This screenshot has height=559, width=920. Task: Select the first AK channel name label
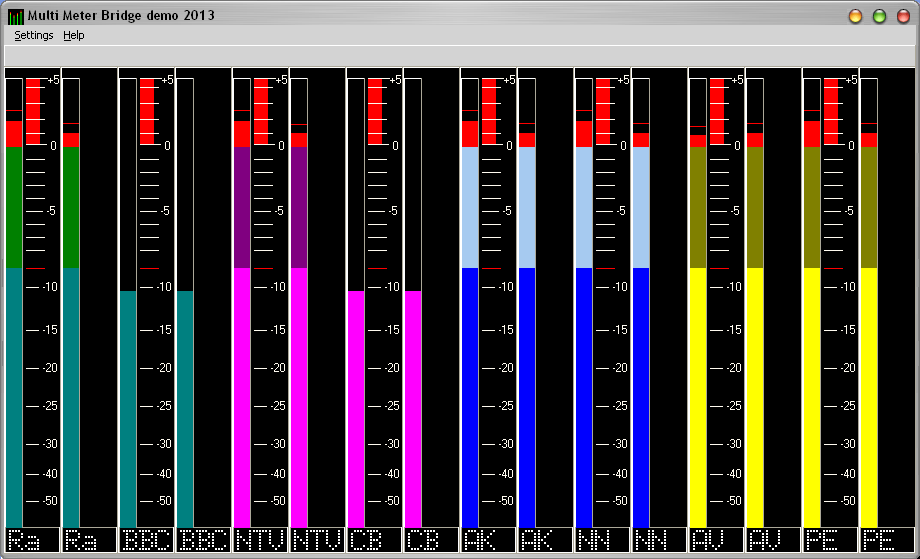[488, 541]
